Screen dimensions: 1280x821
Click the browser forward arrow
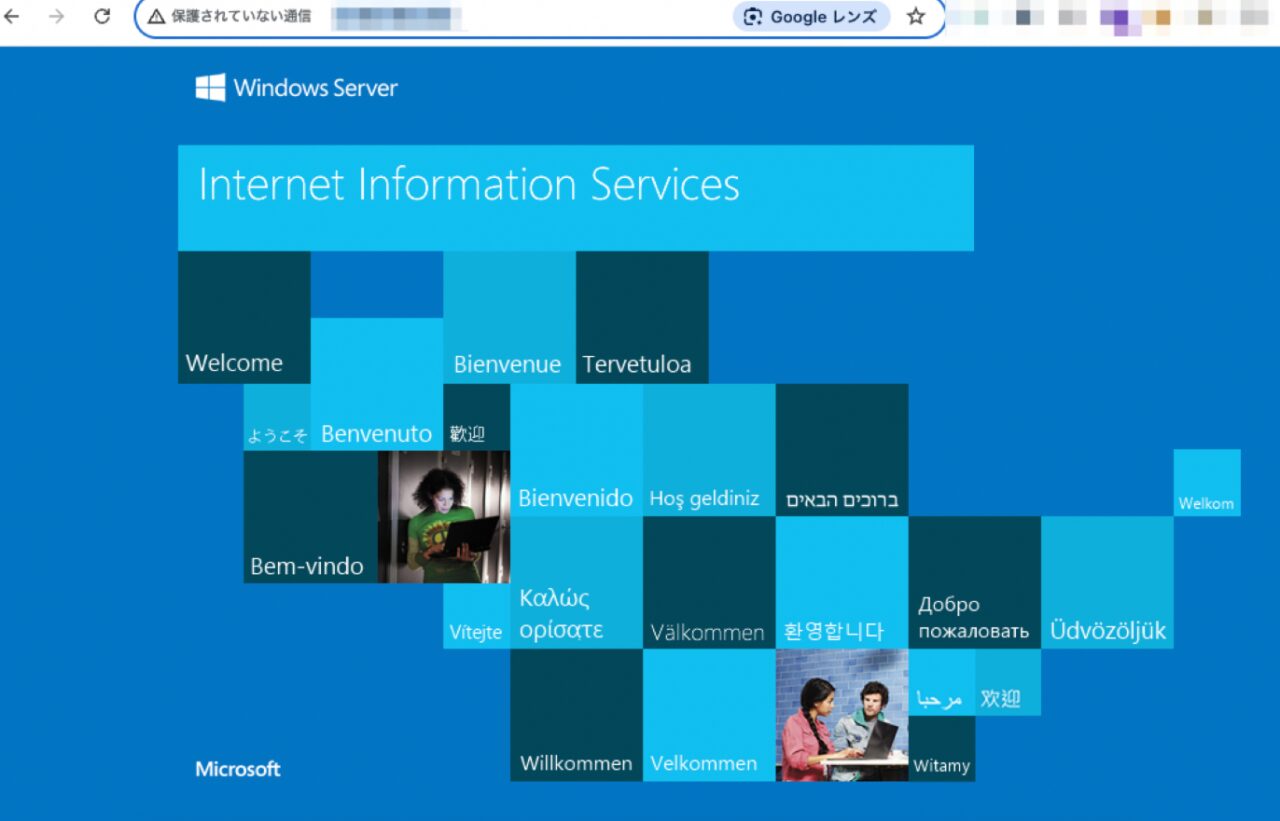tap(57, 16)
